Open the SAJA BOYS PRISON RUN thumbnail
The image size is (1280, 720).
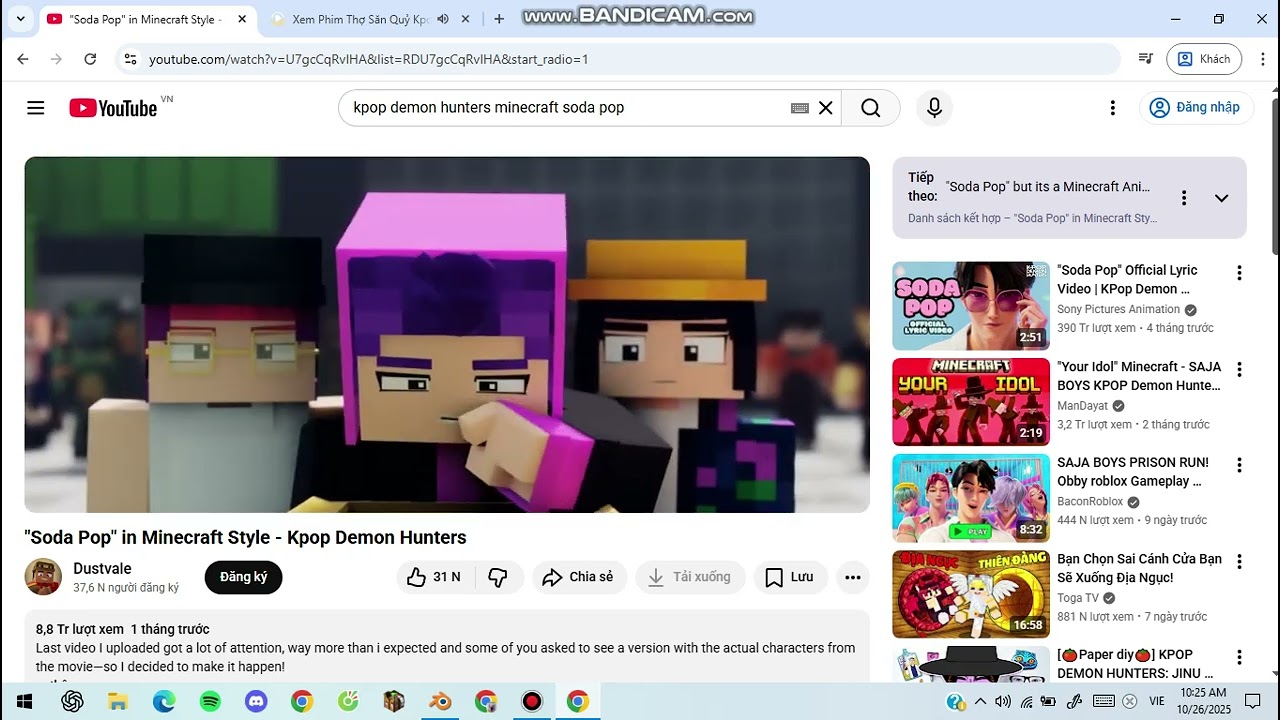(971, 497)
